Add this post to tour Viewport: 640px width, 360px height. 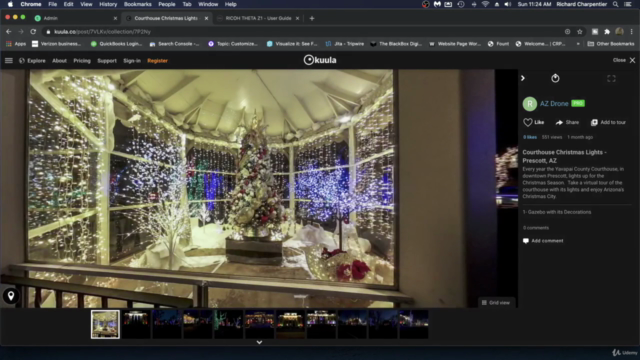tap(608, 122)
